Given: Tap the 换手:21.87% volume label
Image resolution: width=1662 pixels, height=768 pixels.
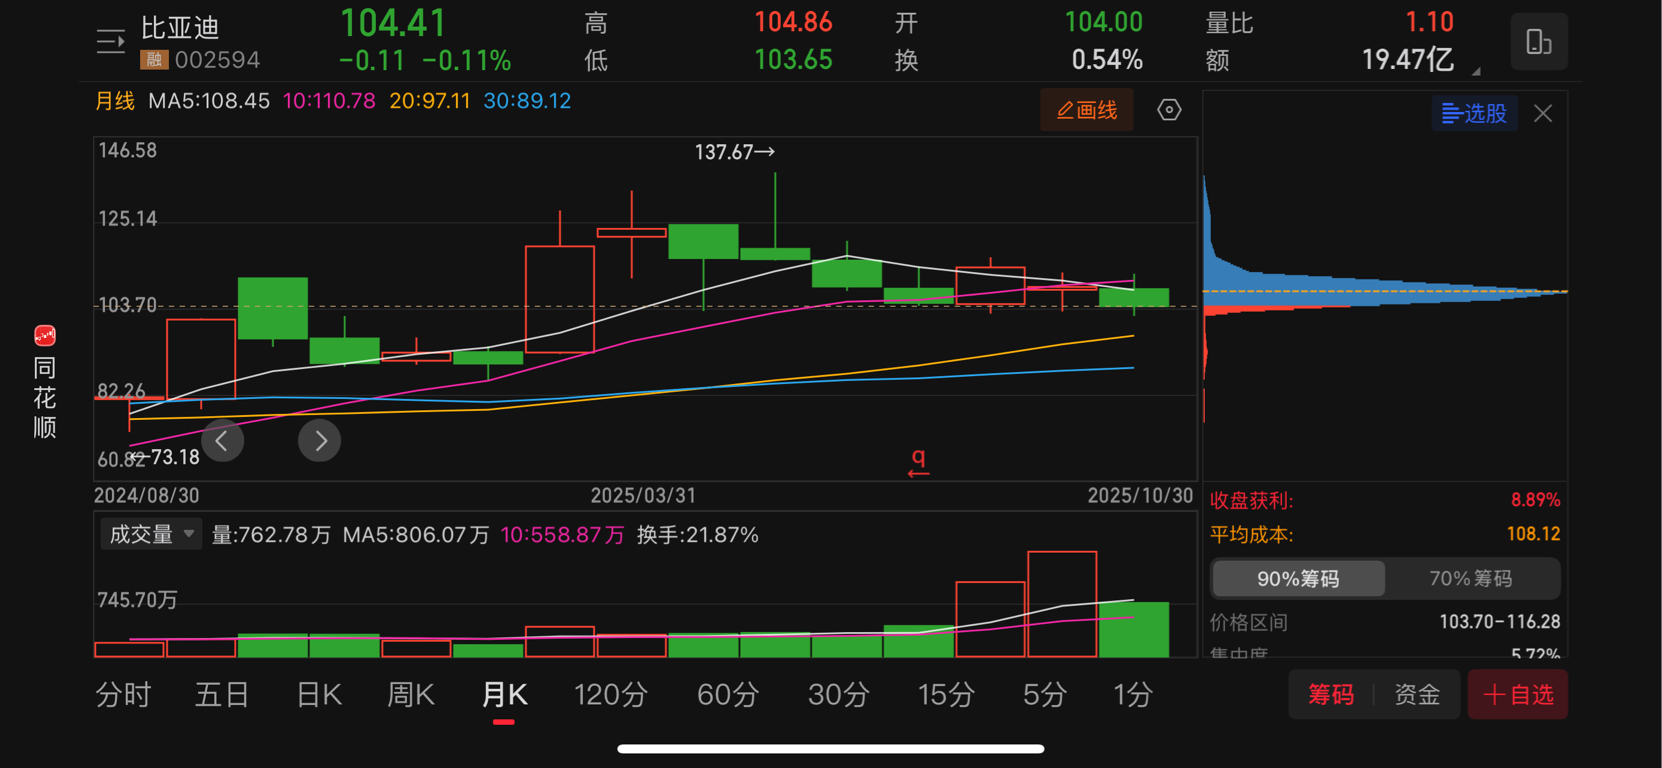Looking at the screenshot, I should click(698, 535).
